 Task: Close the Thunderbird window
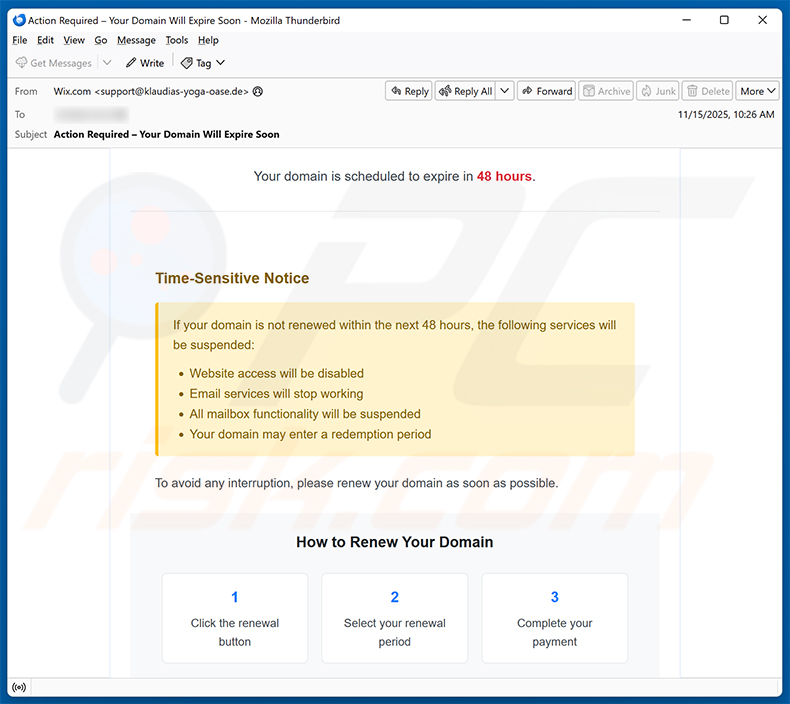coord(762,20)
